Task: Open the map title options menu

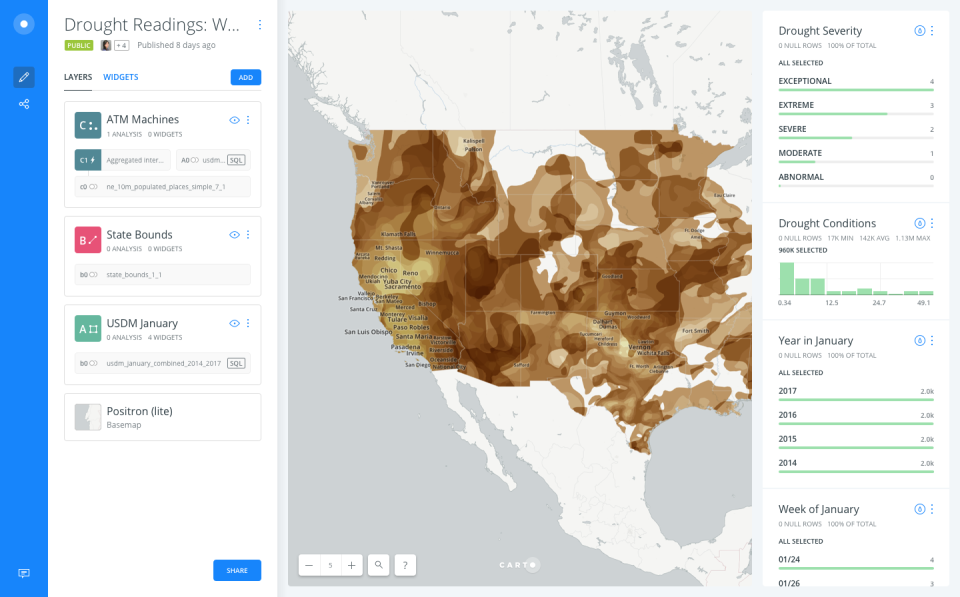Action: 260,25
